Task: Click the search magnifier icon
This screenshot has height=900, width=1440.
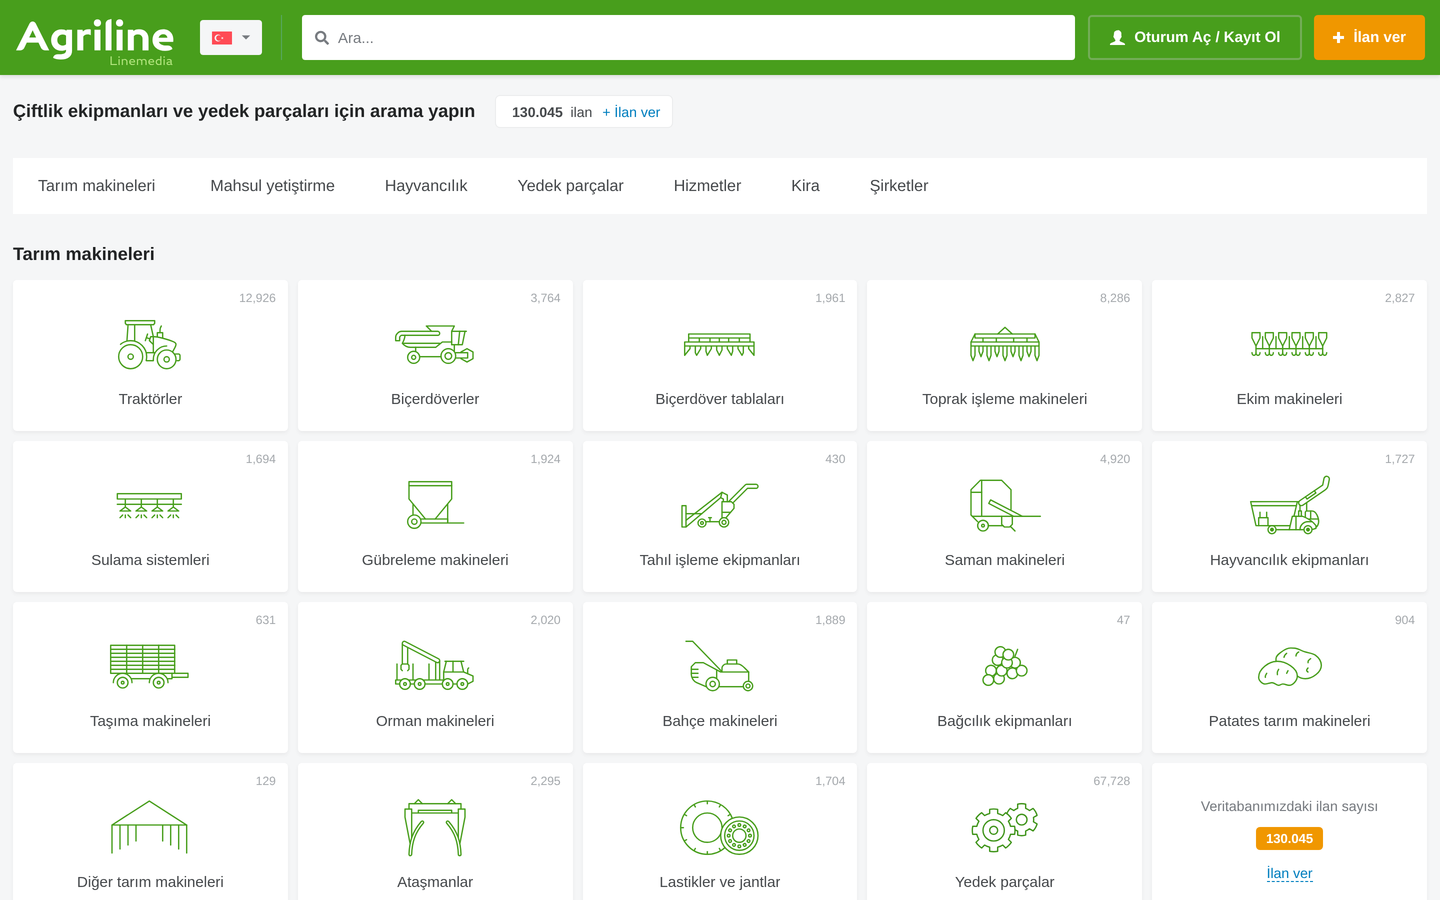Action: 322,38
